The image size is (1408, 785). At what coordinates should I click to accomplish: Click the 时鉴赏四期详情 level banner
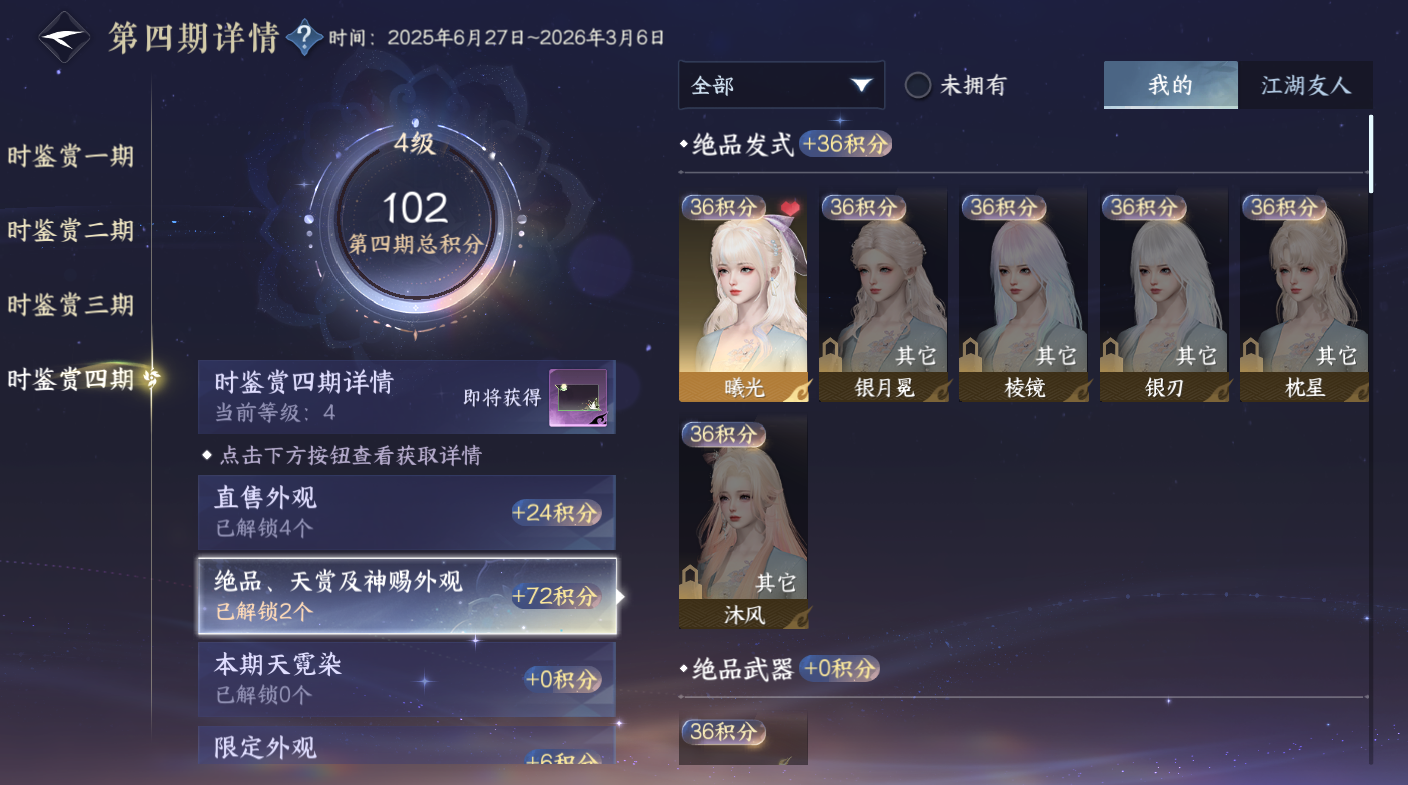pos(407,397)
